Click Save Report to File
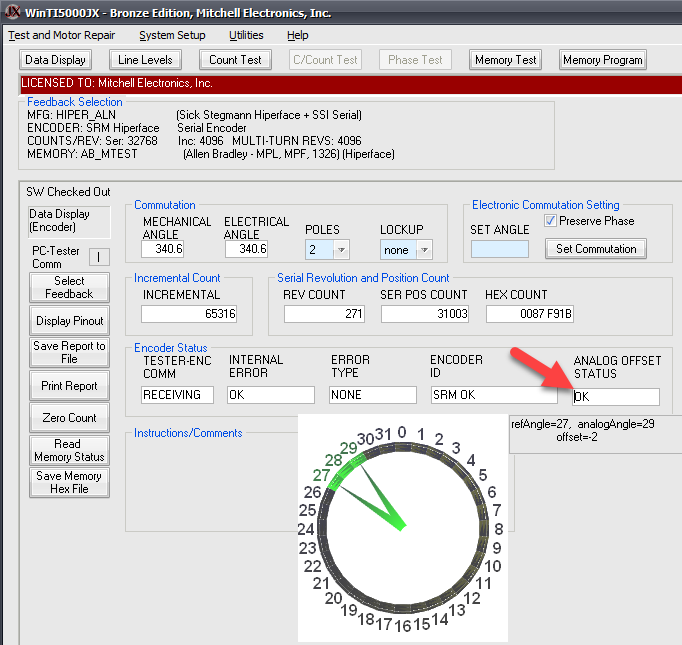Viewport: 682px width, 645px height. click(69, 352)
